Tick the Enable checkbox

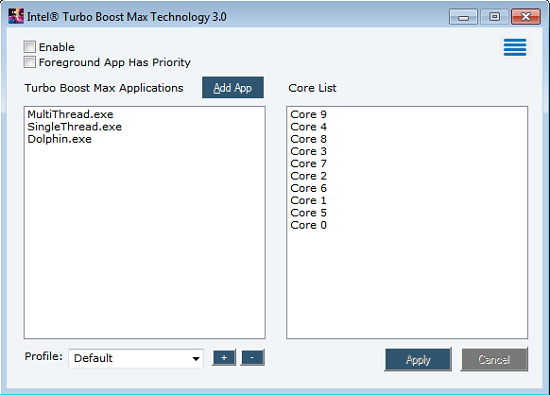click(29, 47)
